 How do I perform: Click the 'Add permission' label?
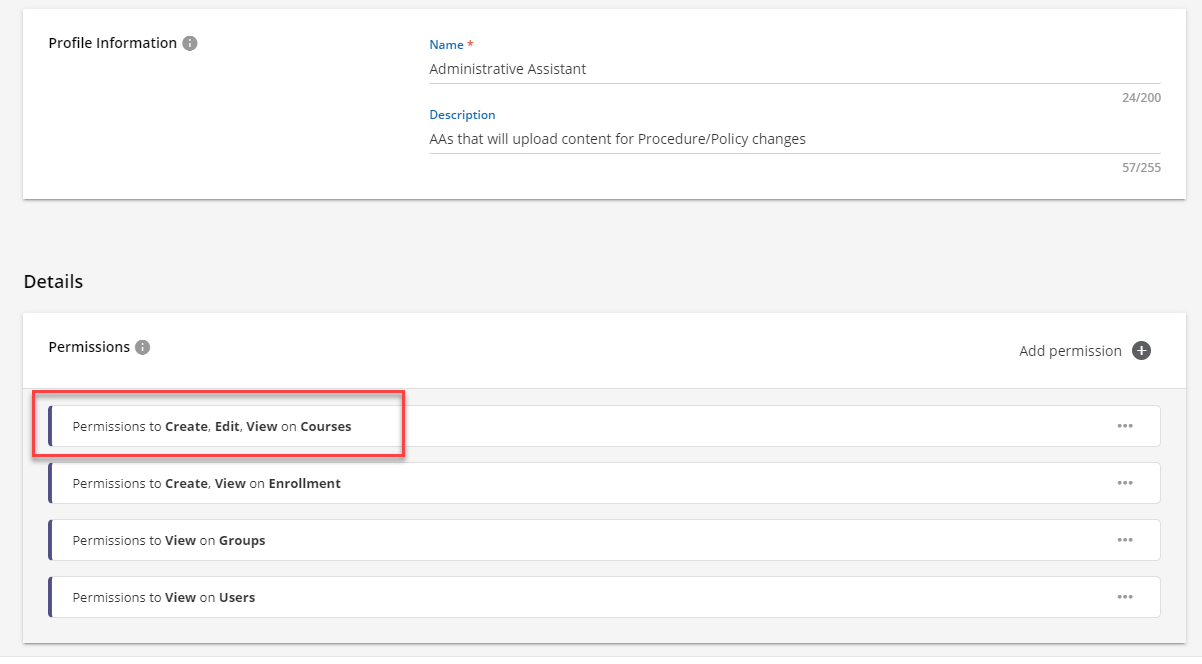click(1070, 351)
